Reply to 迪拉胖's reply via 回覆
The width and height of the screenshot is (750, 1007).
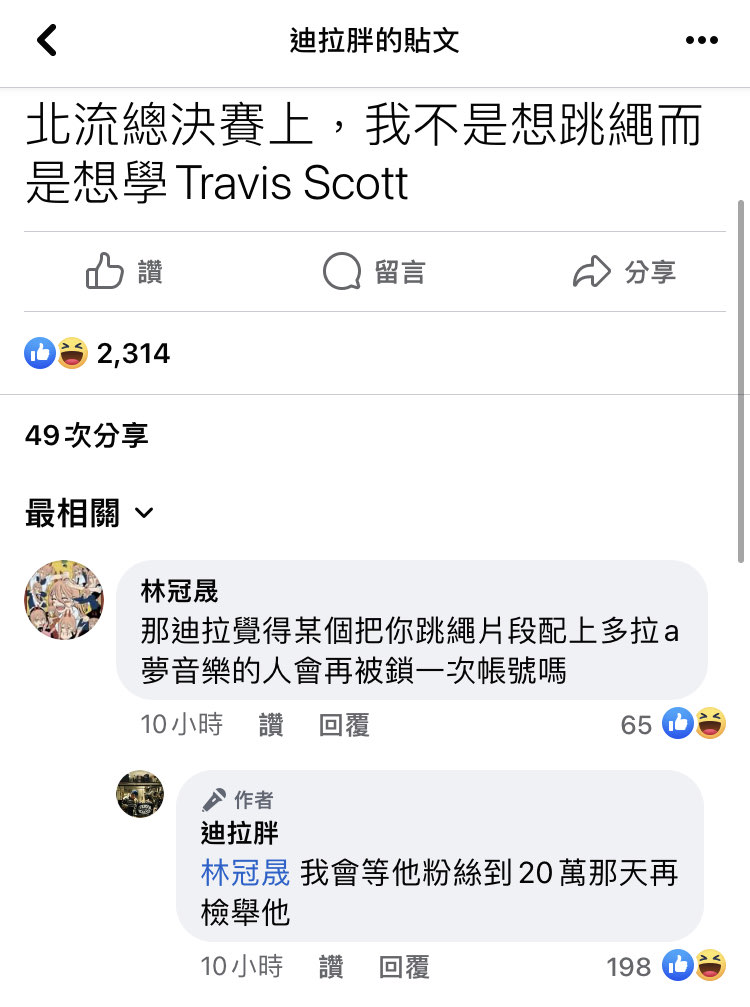404,967
